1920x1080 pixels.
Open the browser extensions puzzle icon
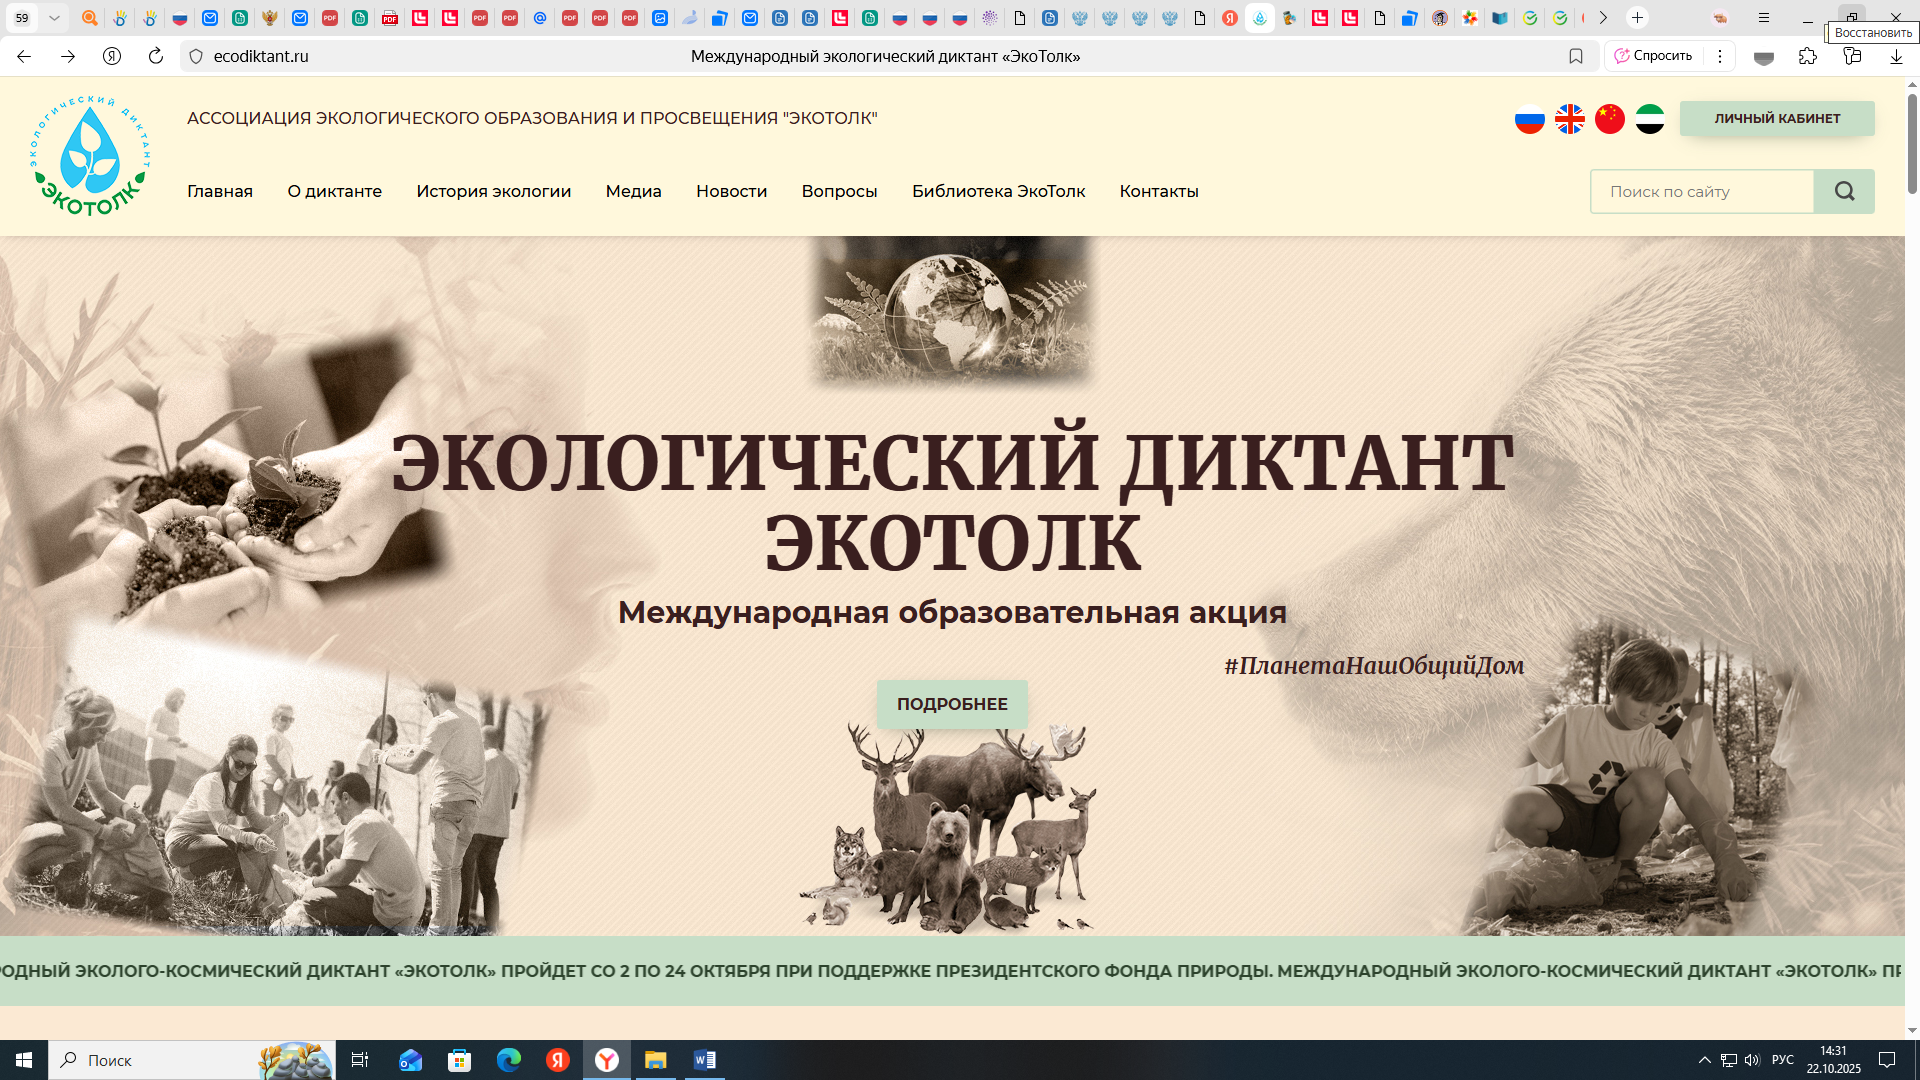click(x=1807, y=56)
